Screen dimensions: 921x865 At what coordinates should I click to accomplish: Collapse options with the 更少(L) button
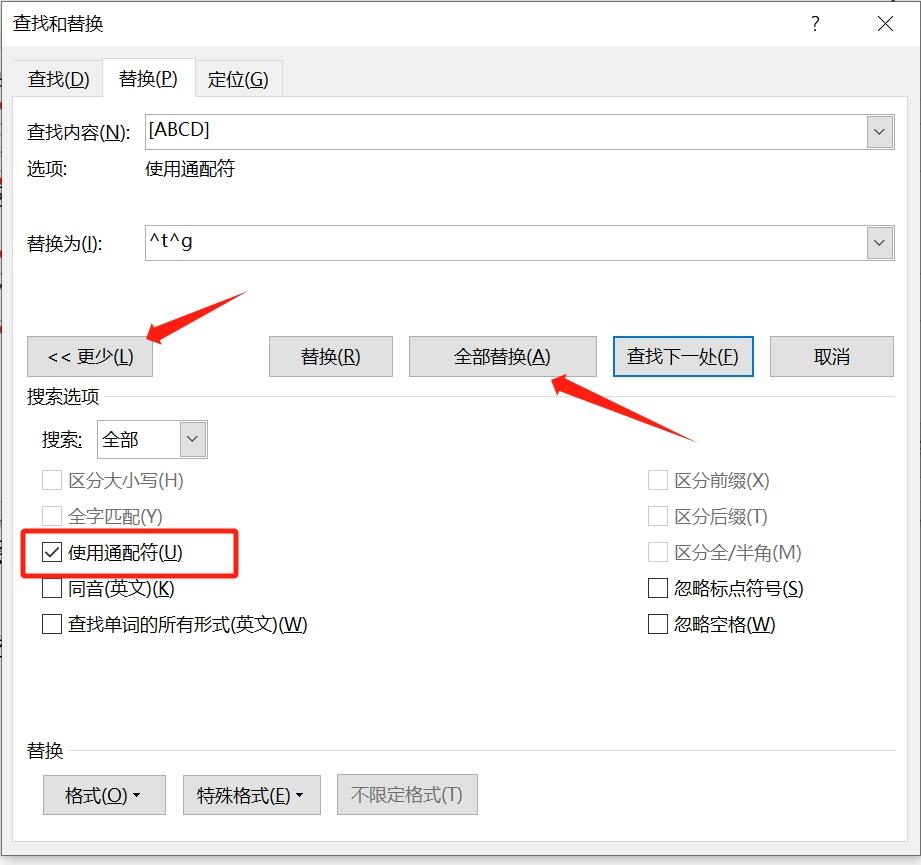[x=89, y=356]
